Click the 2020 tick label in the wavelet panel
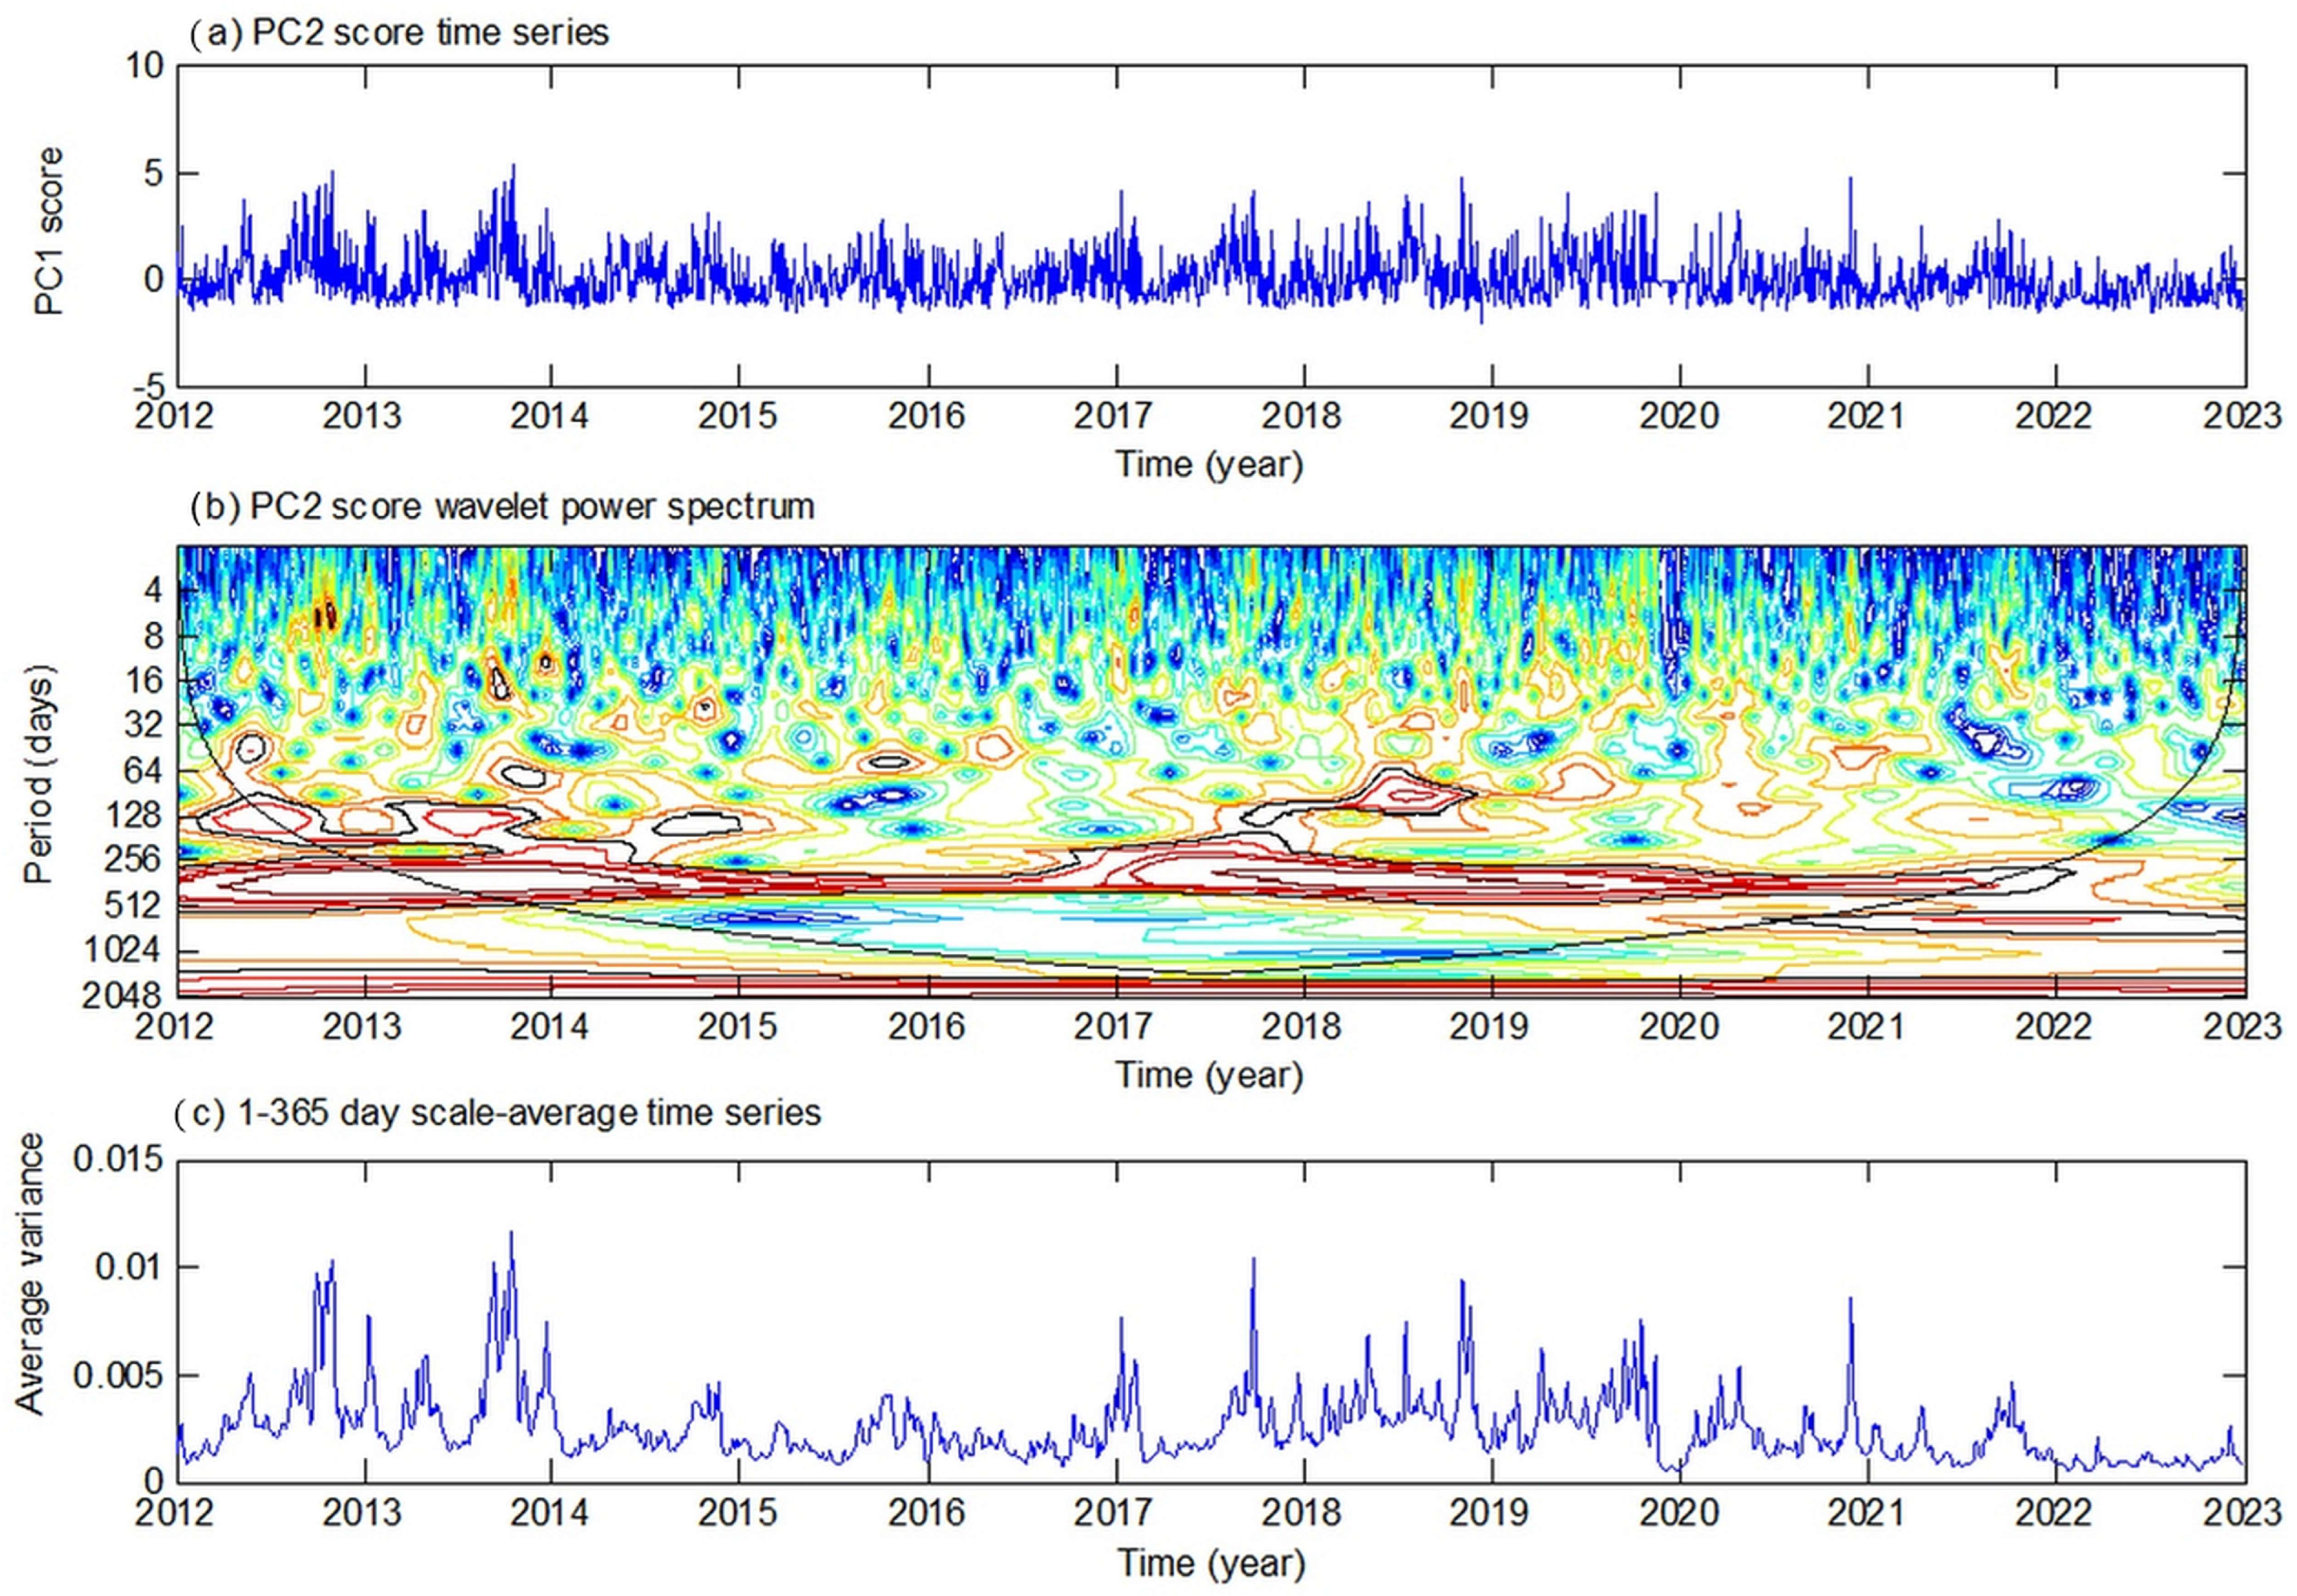The width and height of the screenshot is (2297, 1596). click(1679, 1026)
